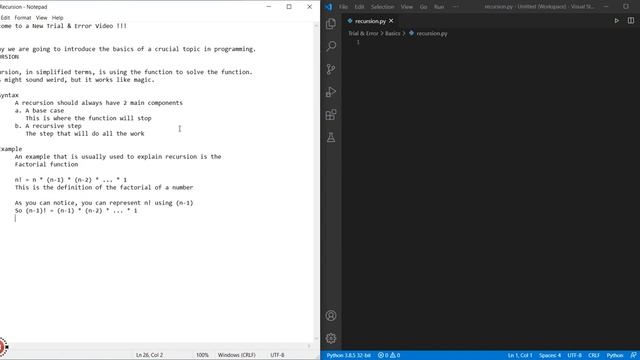Open the Explorer view in VS Code

[331, 24]
